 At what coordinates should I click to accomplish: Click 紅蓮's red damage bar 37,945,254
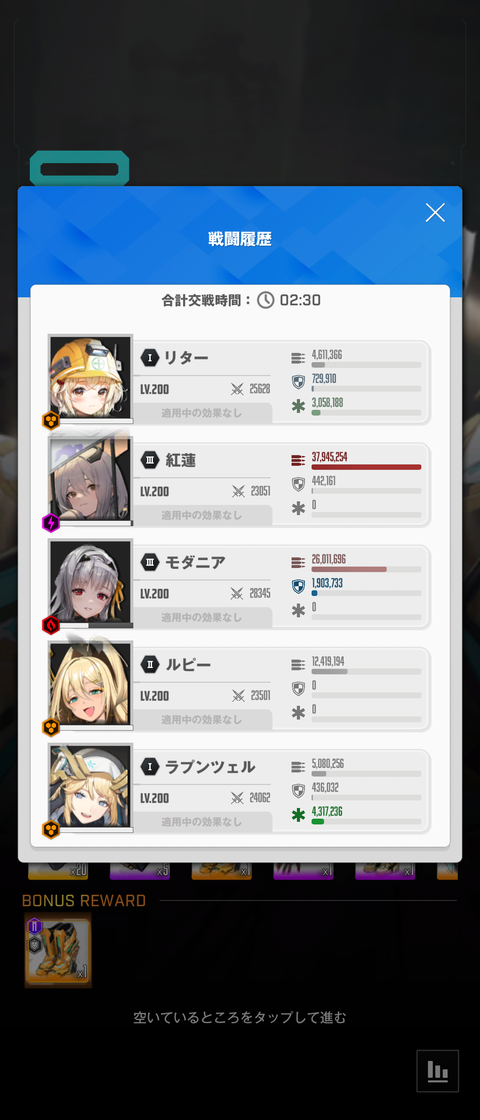click(366, 466)
